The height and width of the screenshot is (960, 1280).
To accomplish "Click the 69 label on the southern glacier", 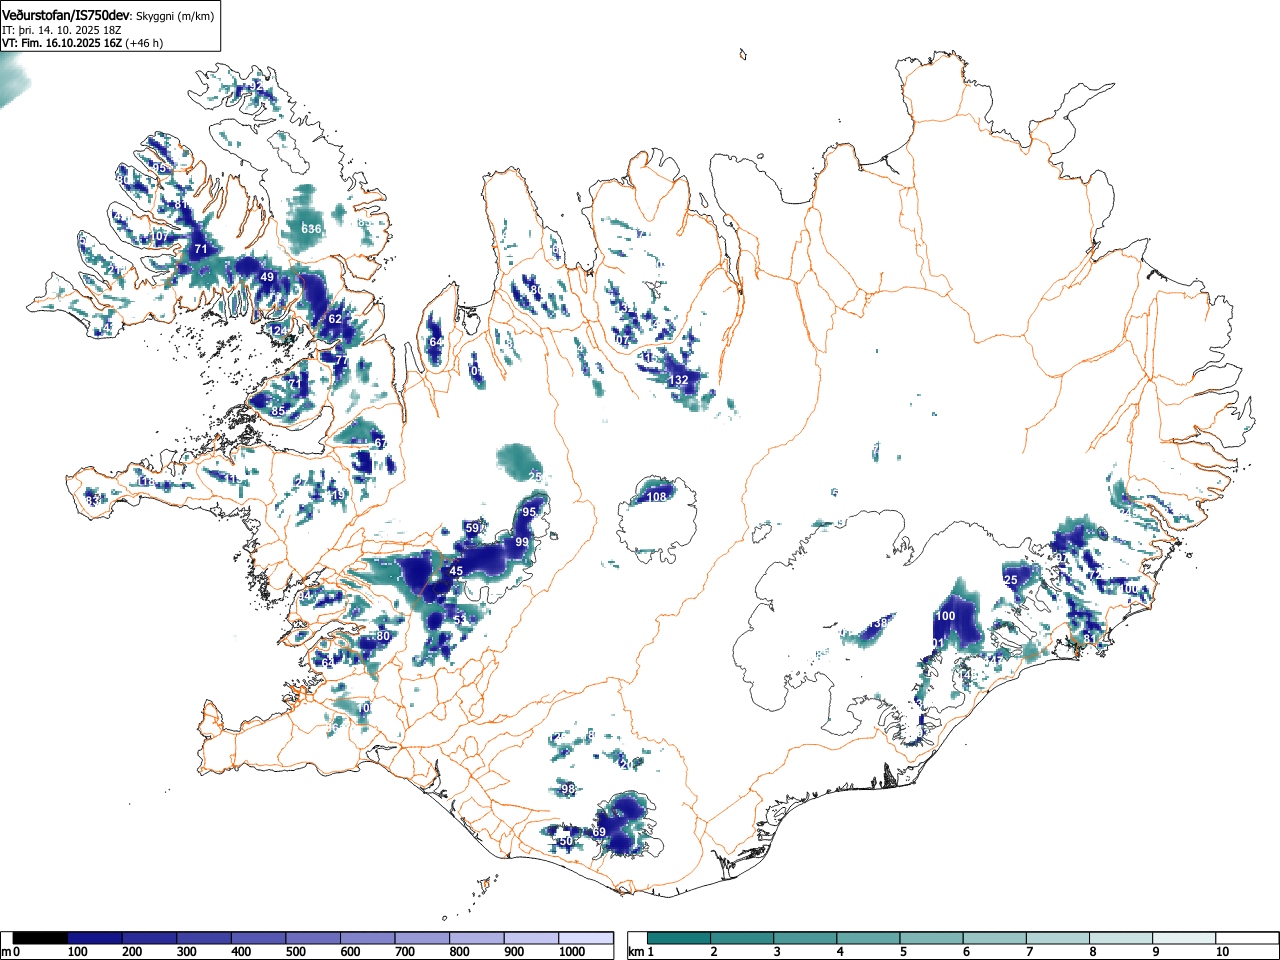I will (599, 832).
